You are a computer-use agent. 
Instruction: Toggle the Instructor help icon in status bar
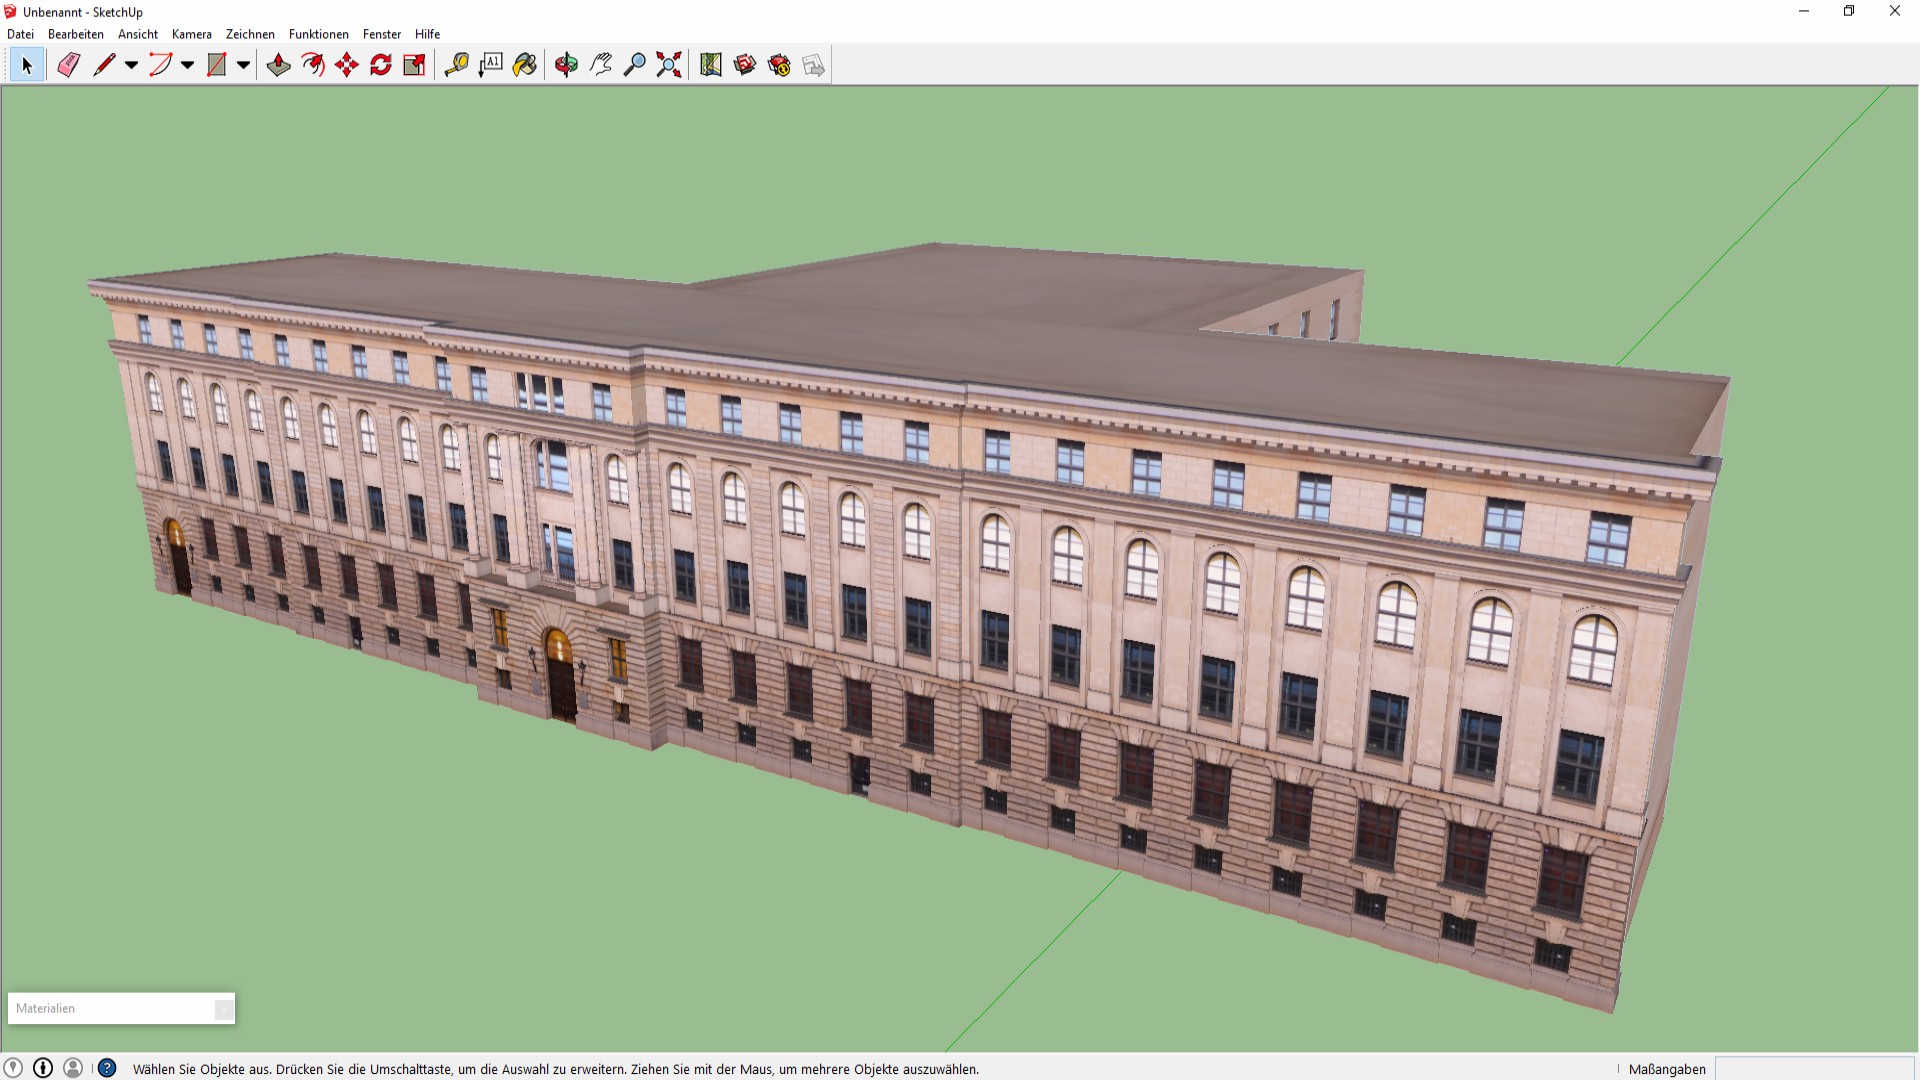point(107,1068)
